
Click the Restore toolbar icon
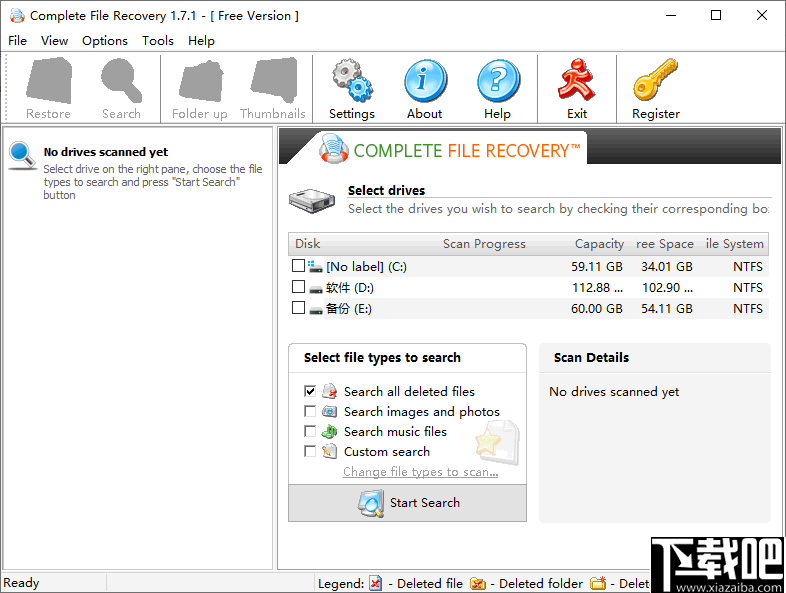49,80
